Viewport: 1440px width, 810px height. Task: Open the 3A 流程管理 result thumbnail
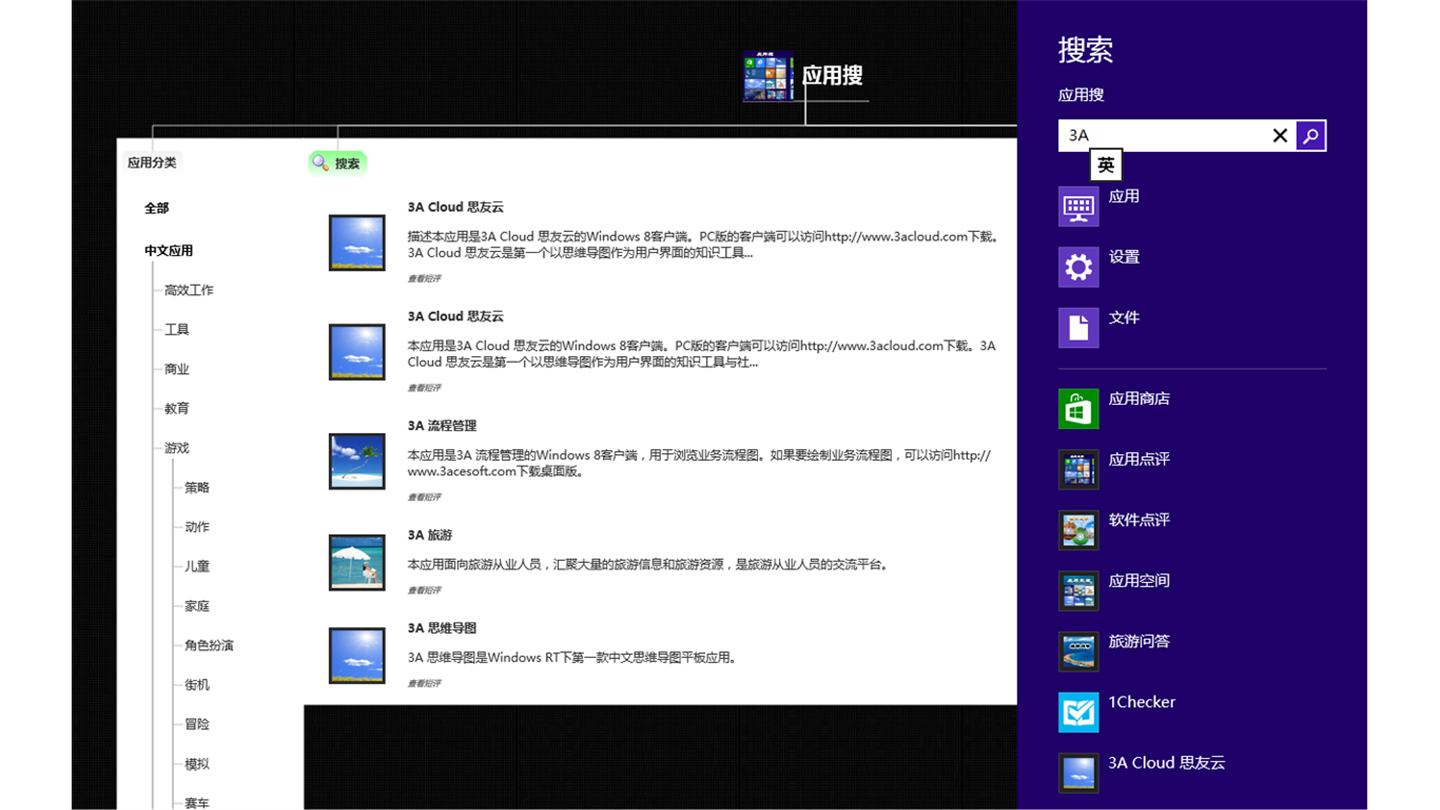[357, 461]
